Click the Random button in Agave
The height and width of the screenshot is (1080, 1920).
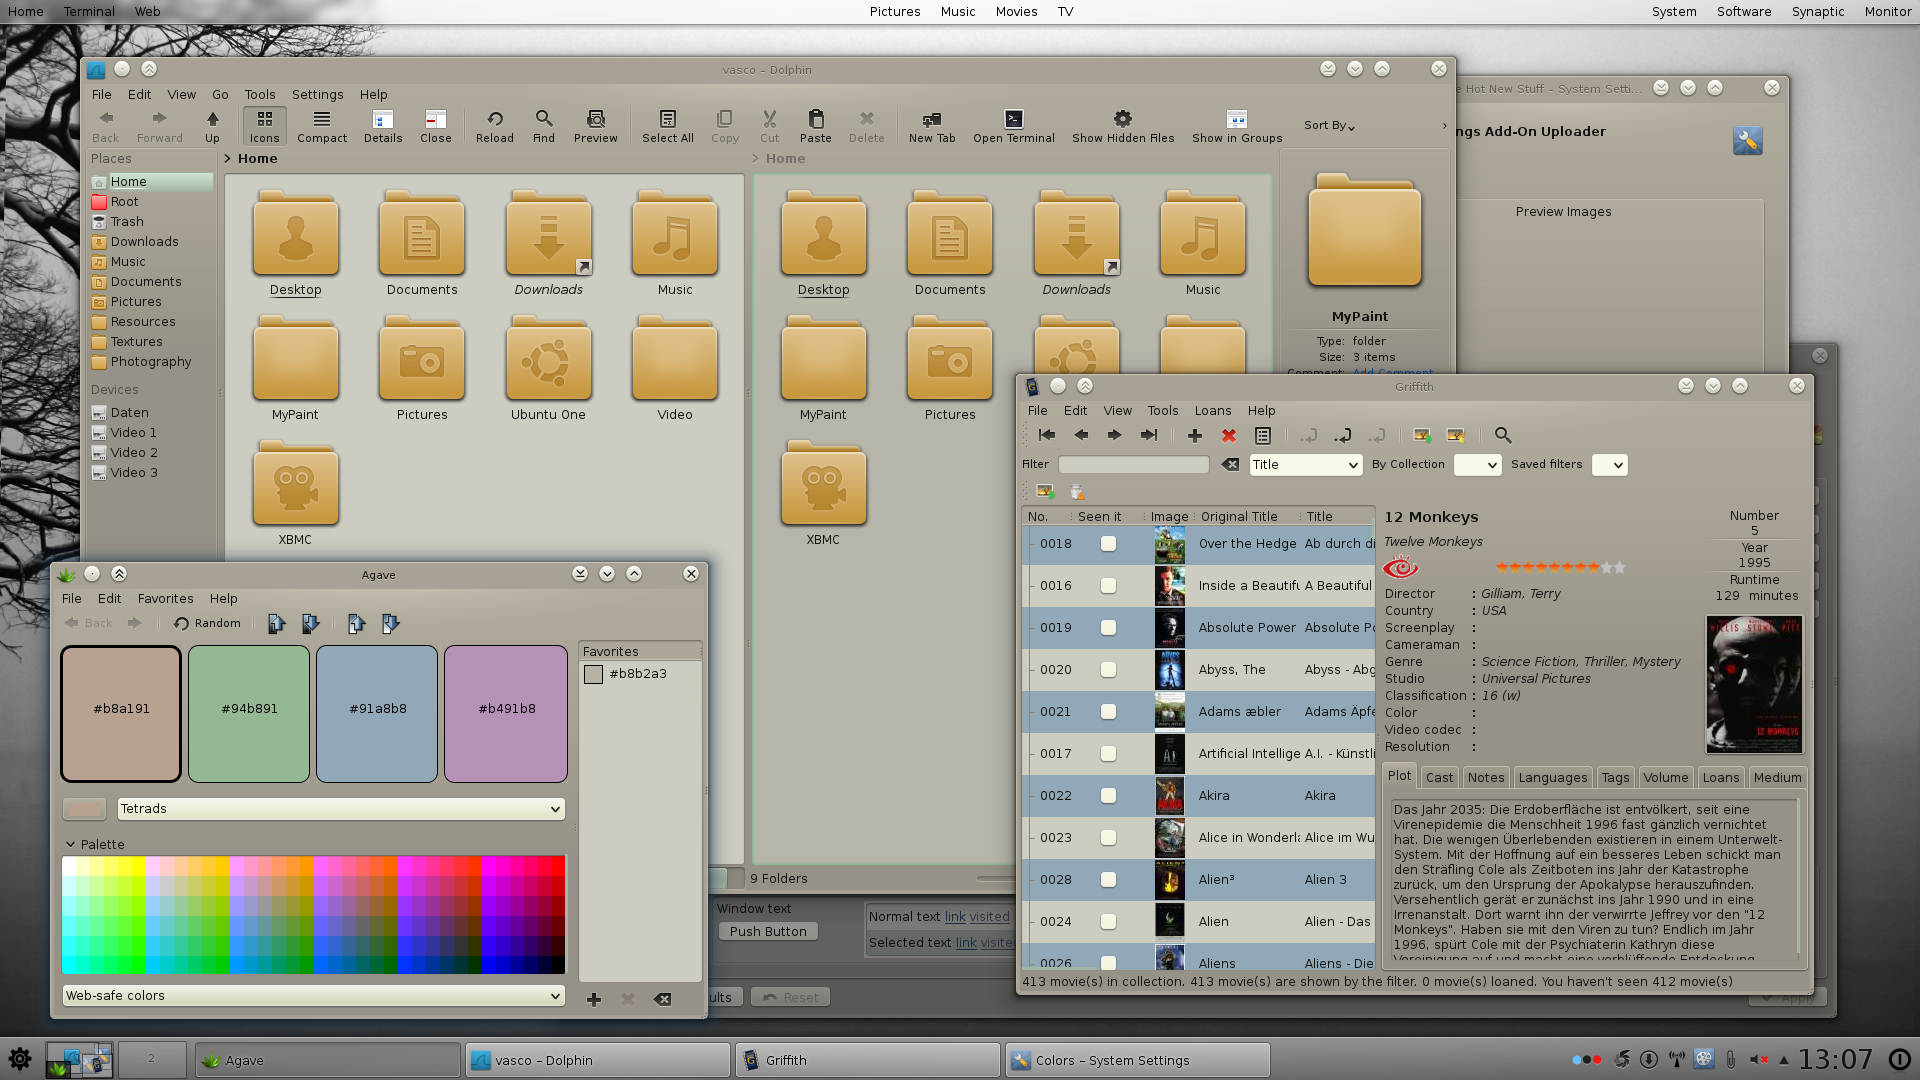(207, 624)
